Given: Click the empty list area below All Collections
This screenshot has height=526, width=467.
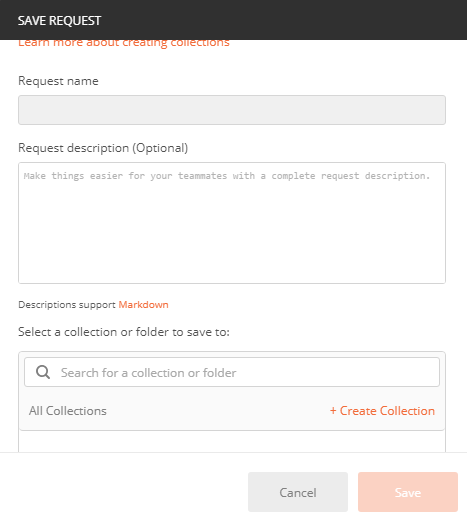Looking at the screenshot, I should (x=232, y=441).
